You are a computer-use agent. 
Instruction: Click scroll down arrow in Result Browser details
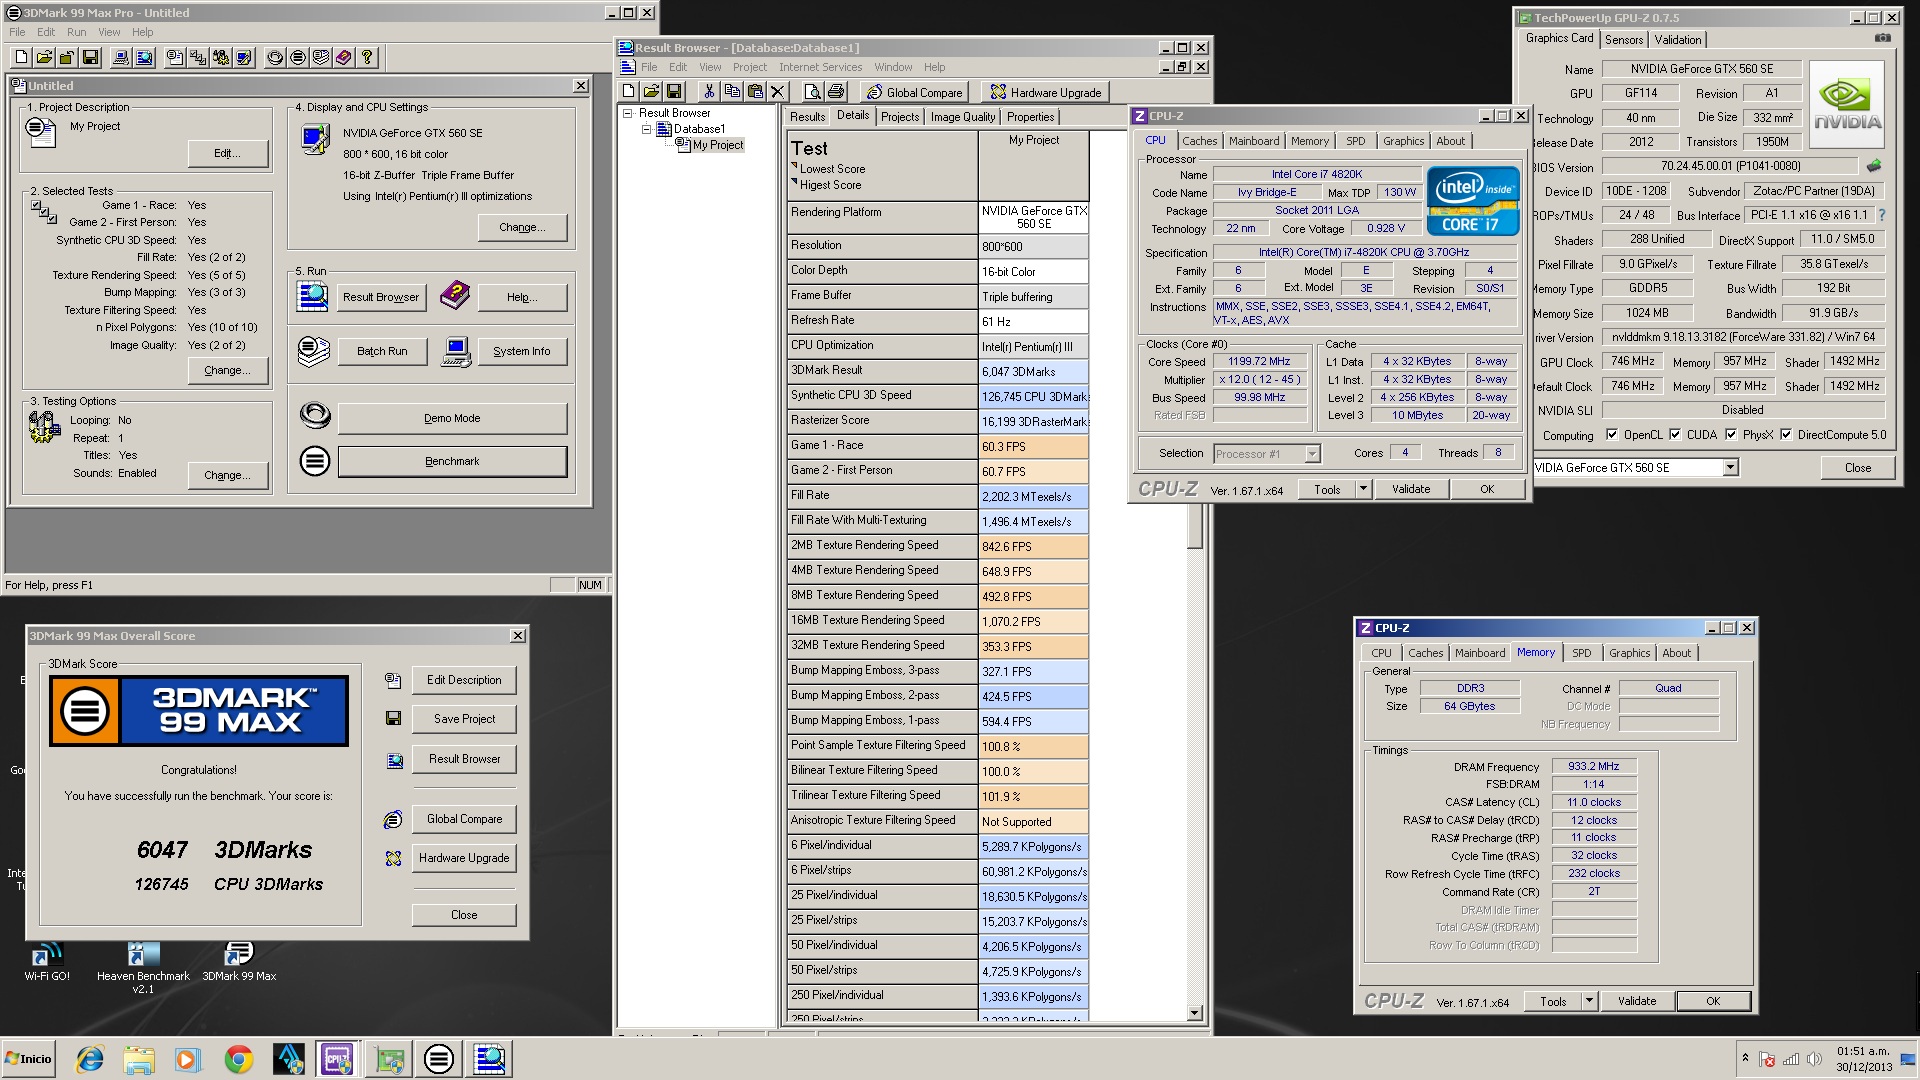[1195, 1013]
